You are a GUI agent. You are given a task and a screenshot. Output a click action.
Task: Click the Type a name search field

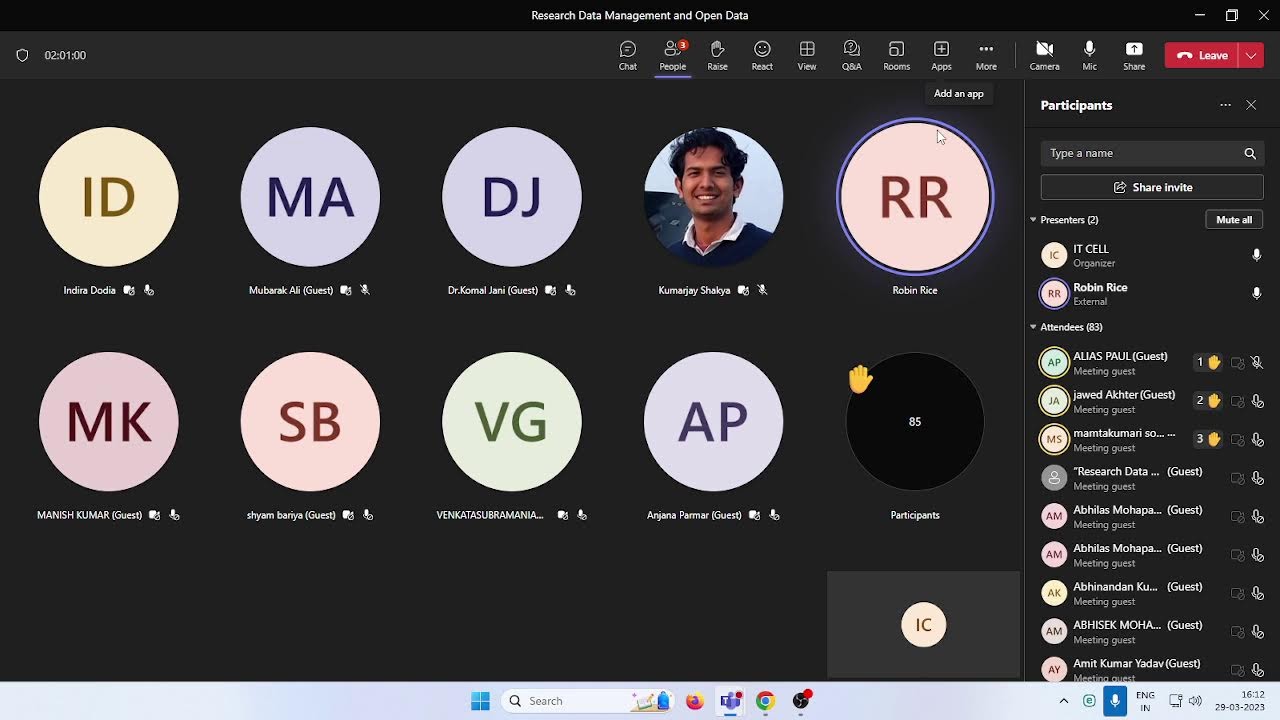(1140, 153)
